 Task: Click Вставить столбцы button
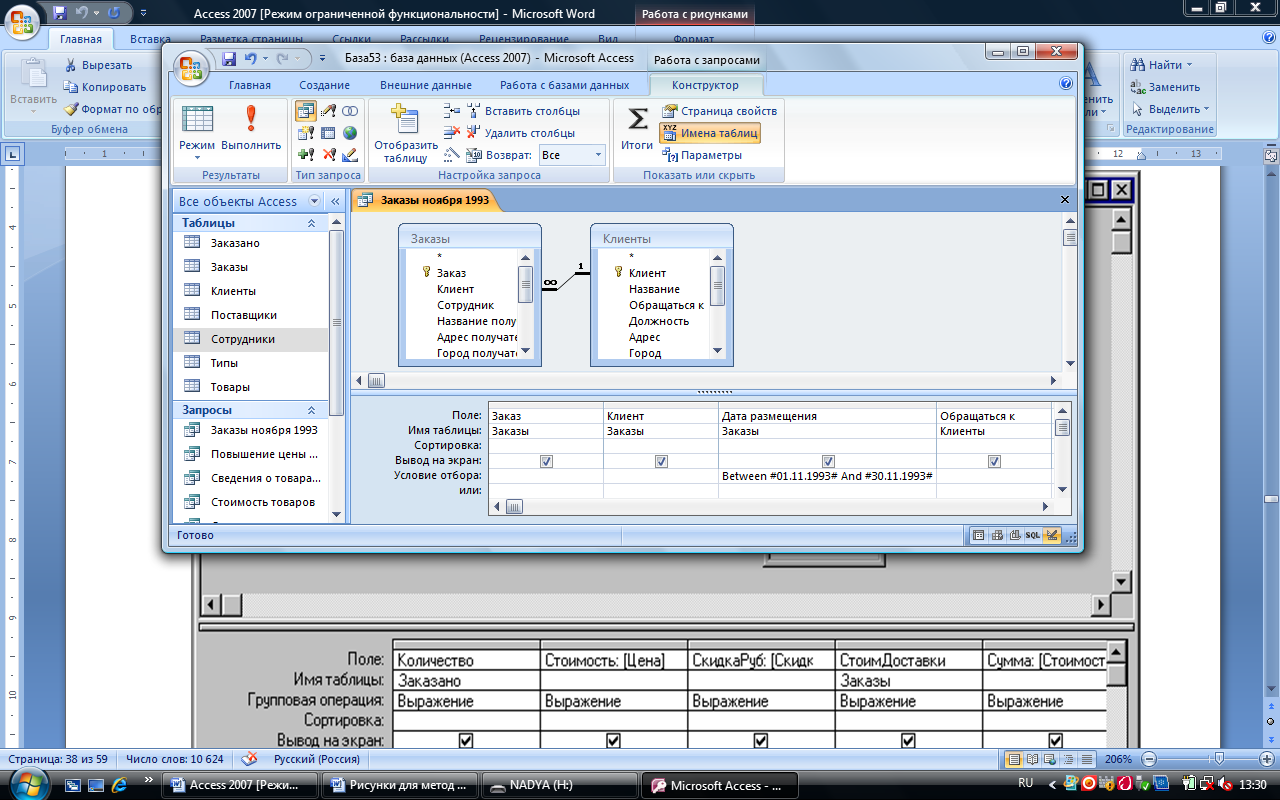tap(523, 111)
